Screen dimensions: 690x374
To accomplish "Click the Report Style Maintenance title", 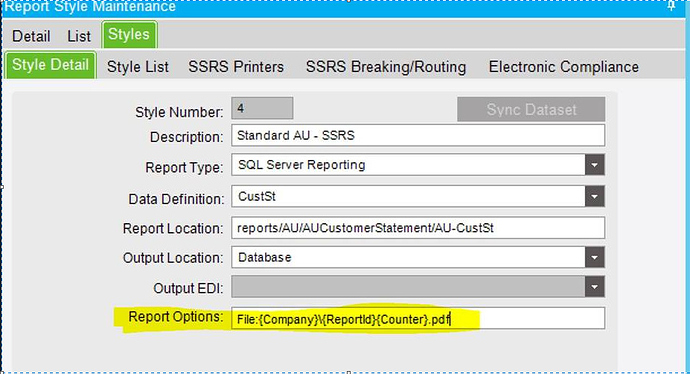I will point(90,7).
